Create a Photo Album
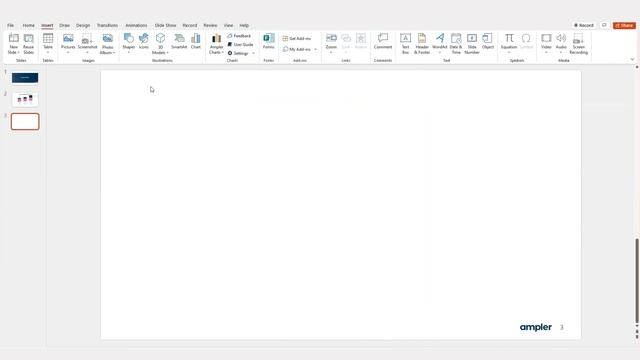The width and height of the screenshot is (640, 360). (x=107, y=44)
